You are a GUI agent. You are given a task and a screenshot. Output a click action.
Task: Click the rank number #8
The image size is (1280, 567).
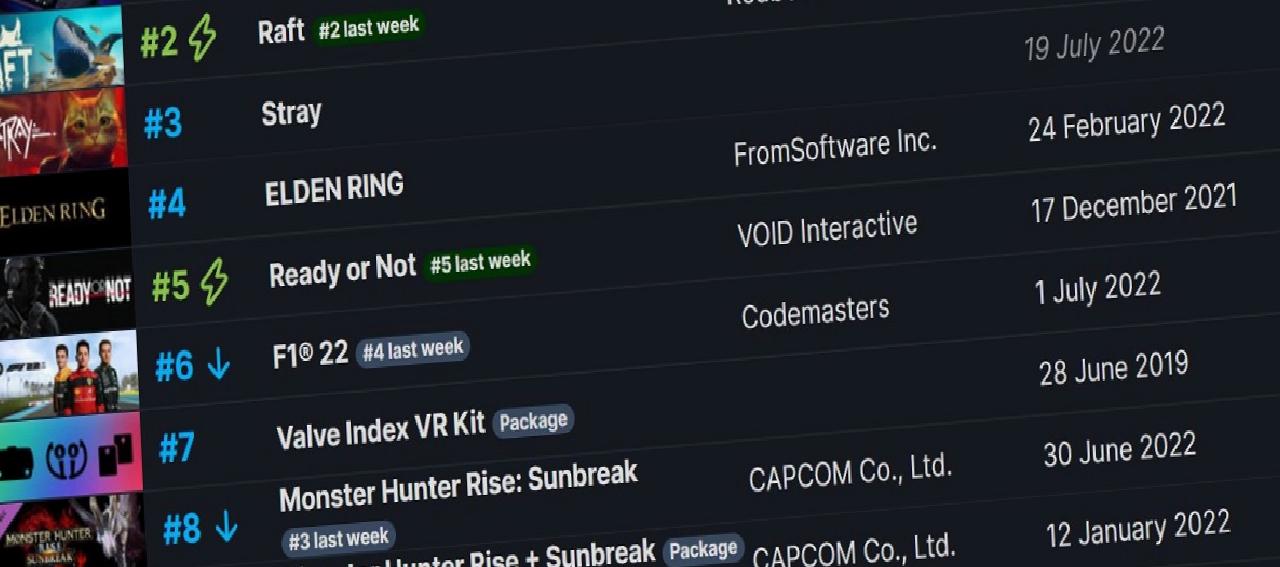[182, 529]
